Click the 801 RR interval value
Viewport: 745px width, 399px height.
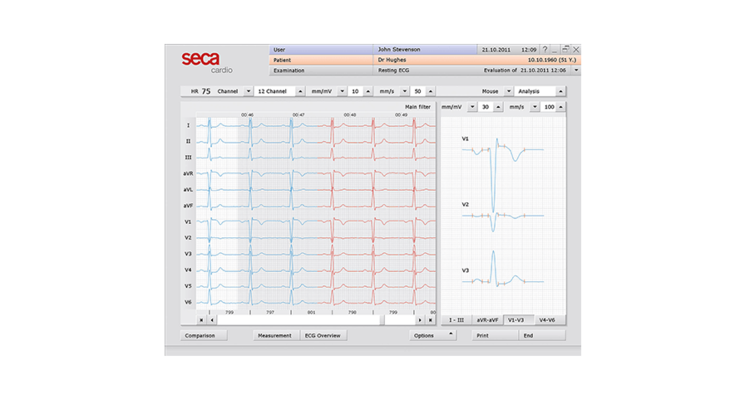tap(311, 313)
